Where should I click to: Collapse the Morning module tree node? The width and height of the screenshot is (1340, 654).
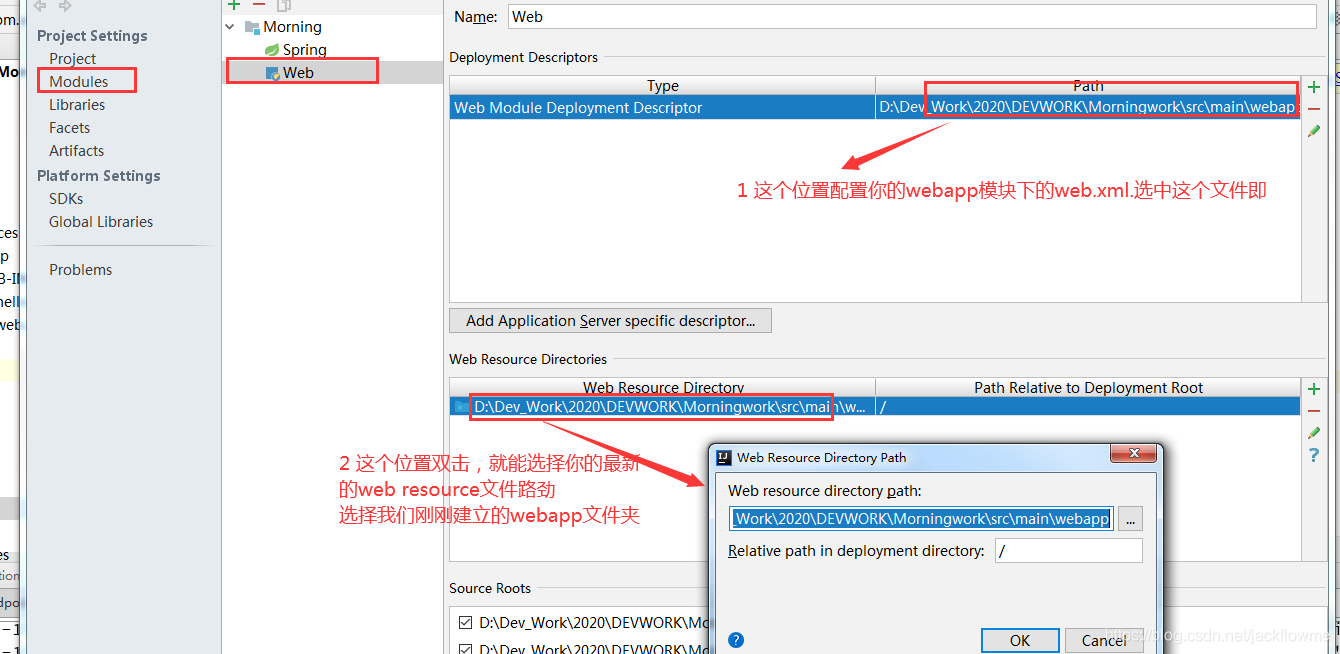(x=231, y=27)
